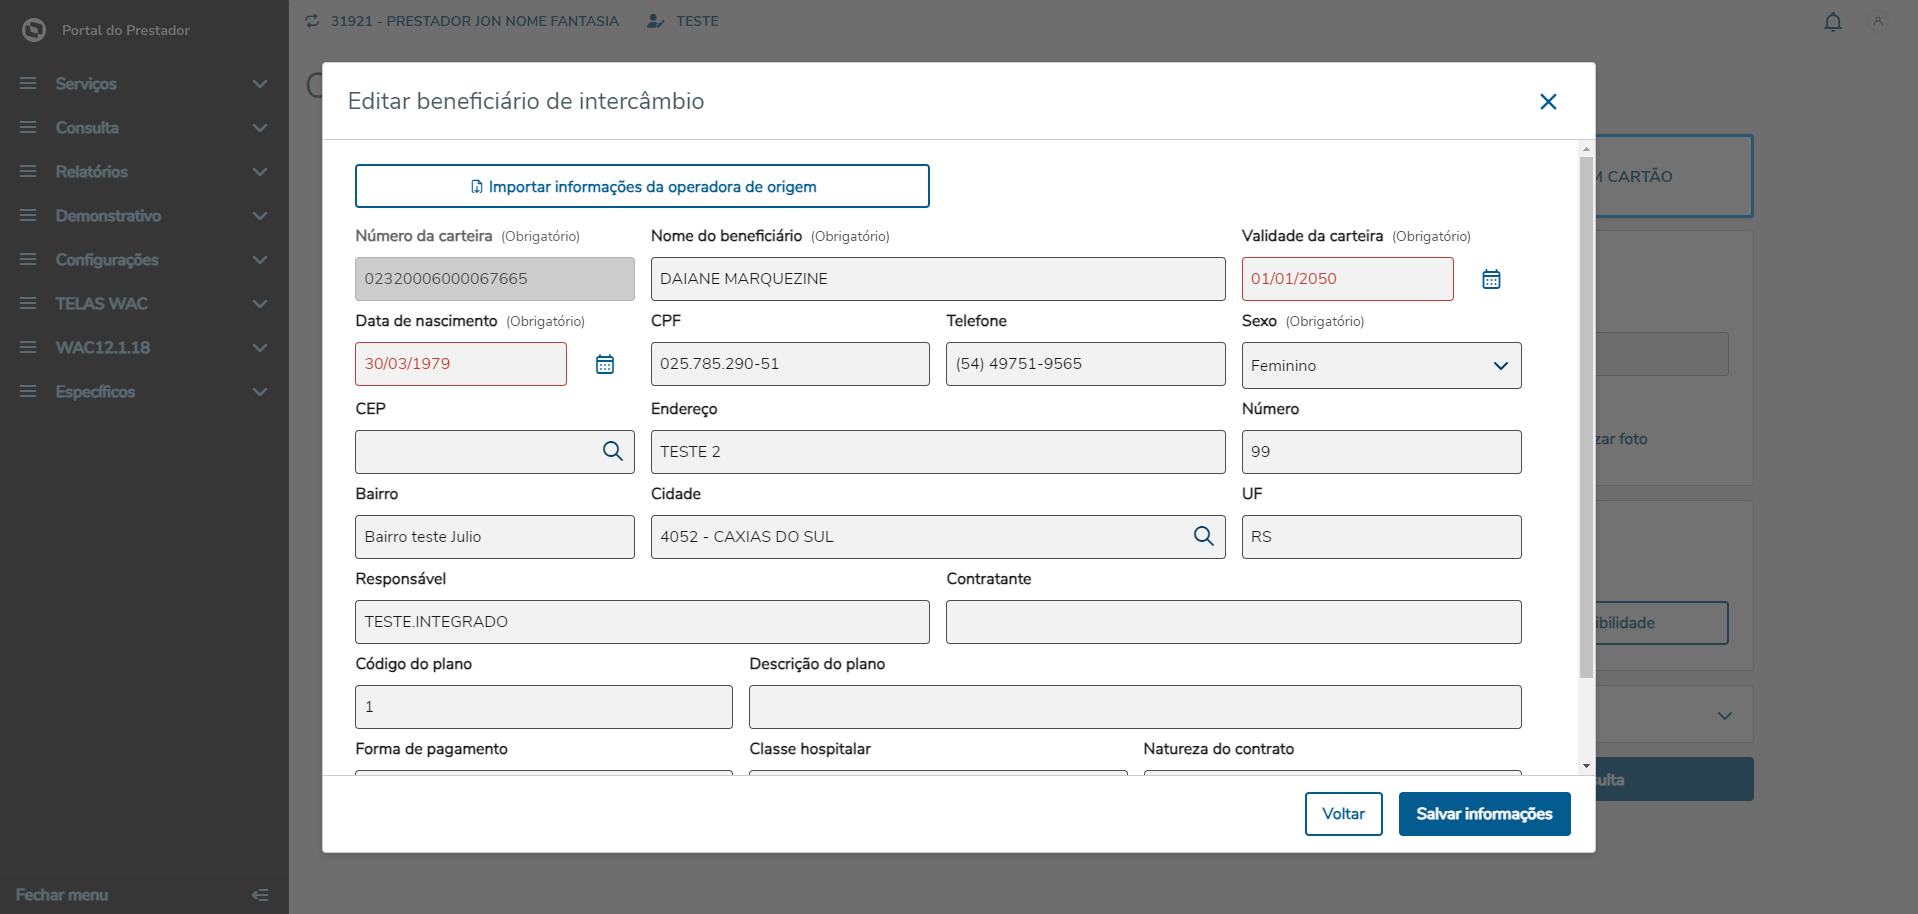
Task: Open the TELAS WAC menu item
Action: [144, 304]
